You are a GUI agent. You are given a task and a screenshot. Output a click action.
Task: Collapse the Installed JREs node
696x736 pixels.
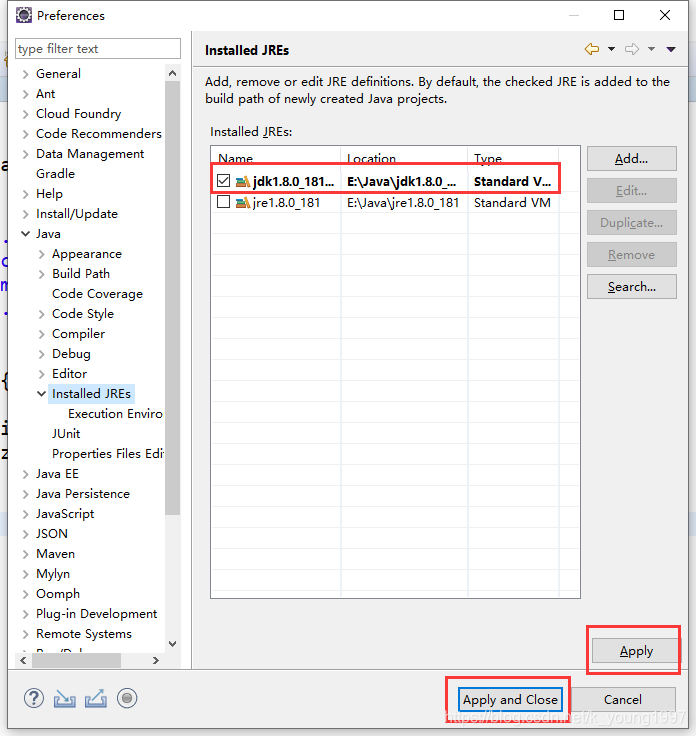41,394
